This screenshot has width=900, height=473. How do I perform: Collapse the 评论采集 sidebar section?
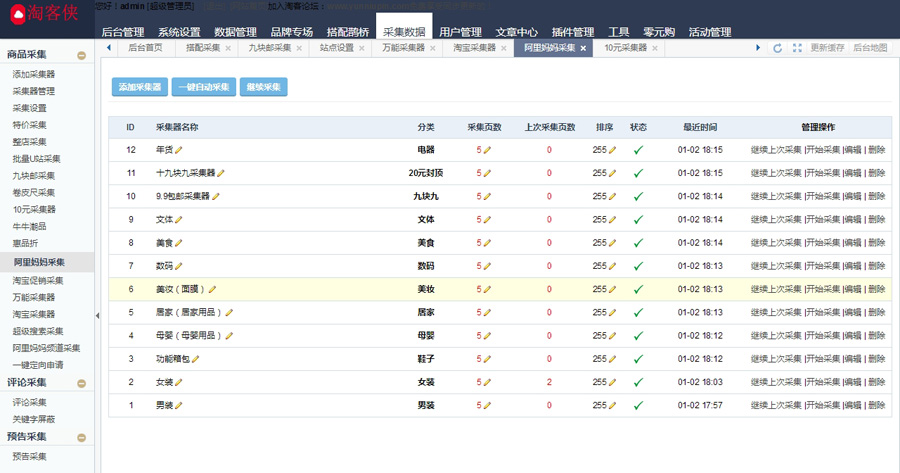[82, 383]
